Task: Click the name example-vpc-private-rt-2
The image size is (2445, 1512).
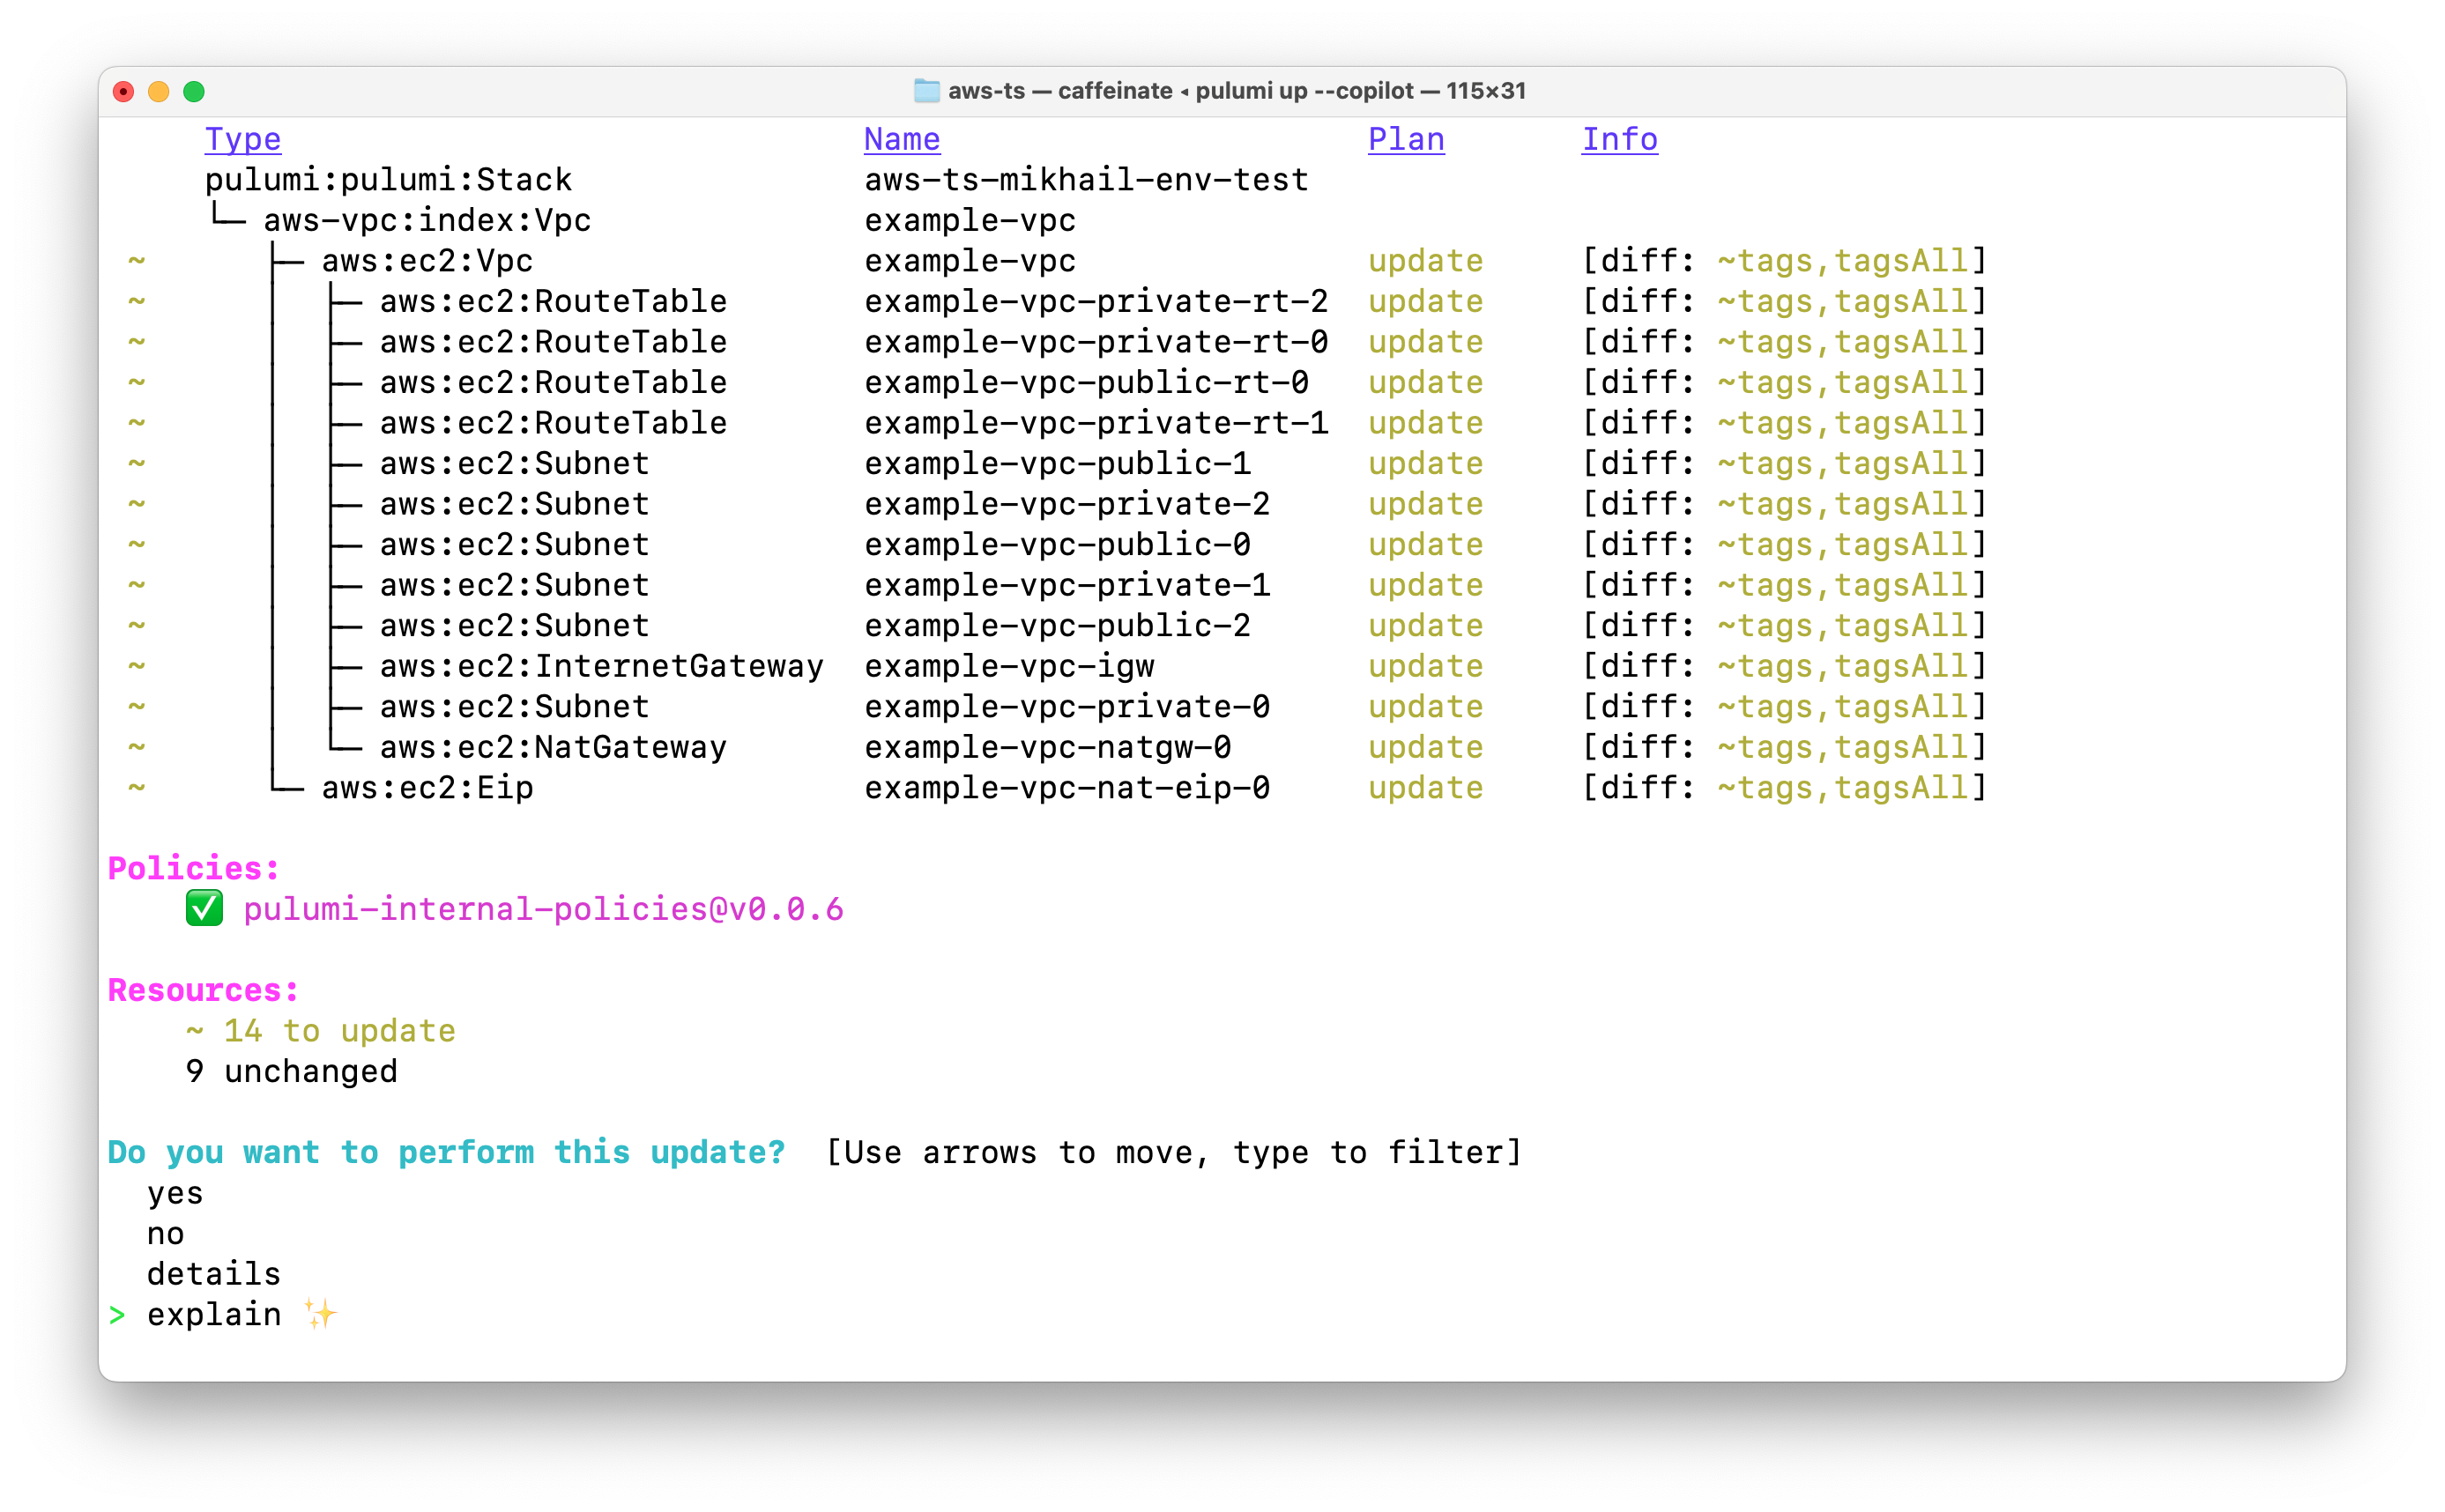Action: [1096, 301]
